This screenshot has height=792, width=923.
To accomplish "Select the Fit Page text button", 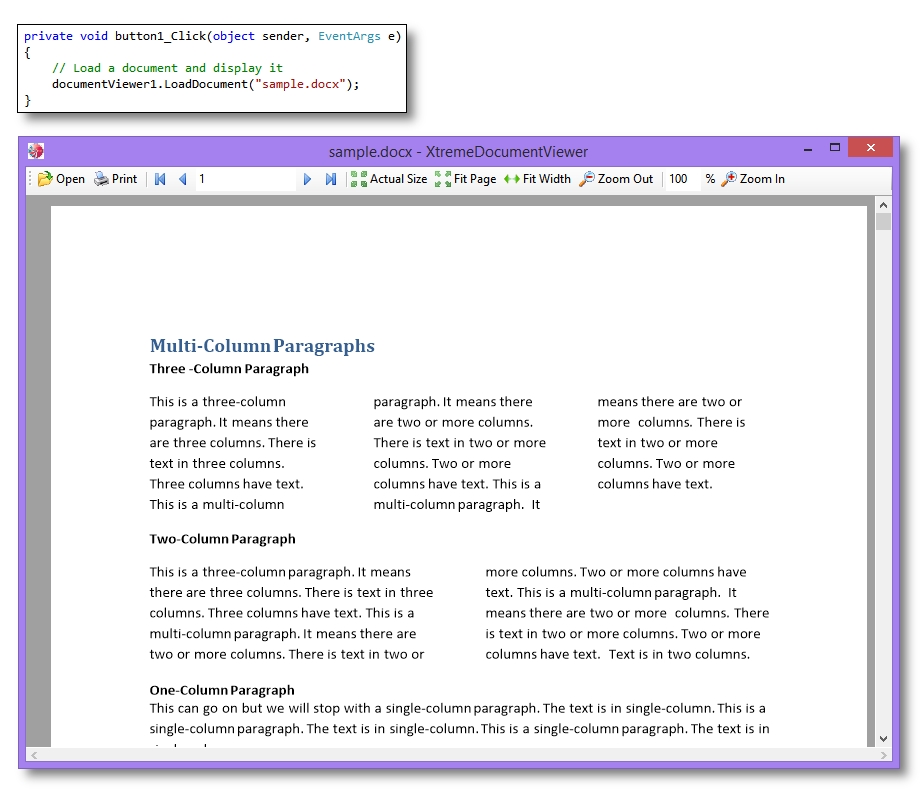I will tap(475, 179).
